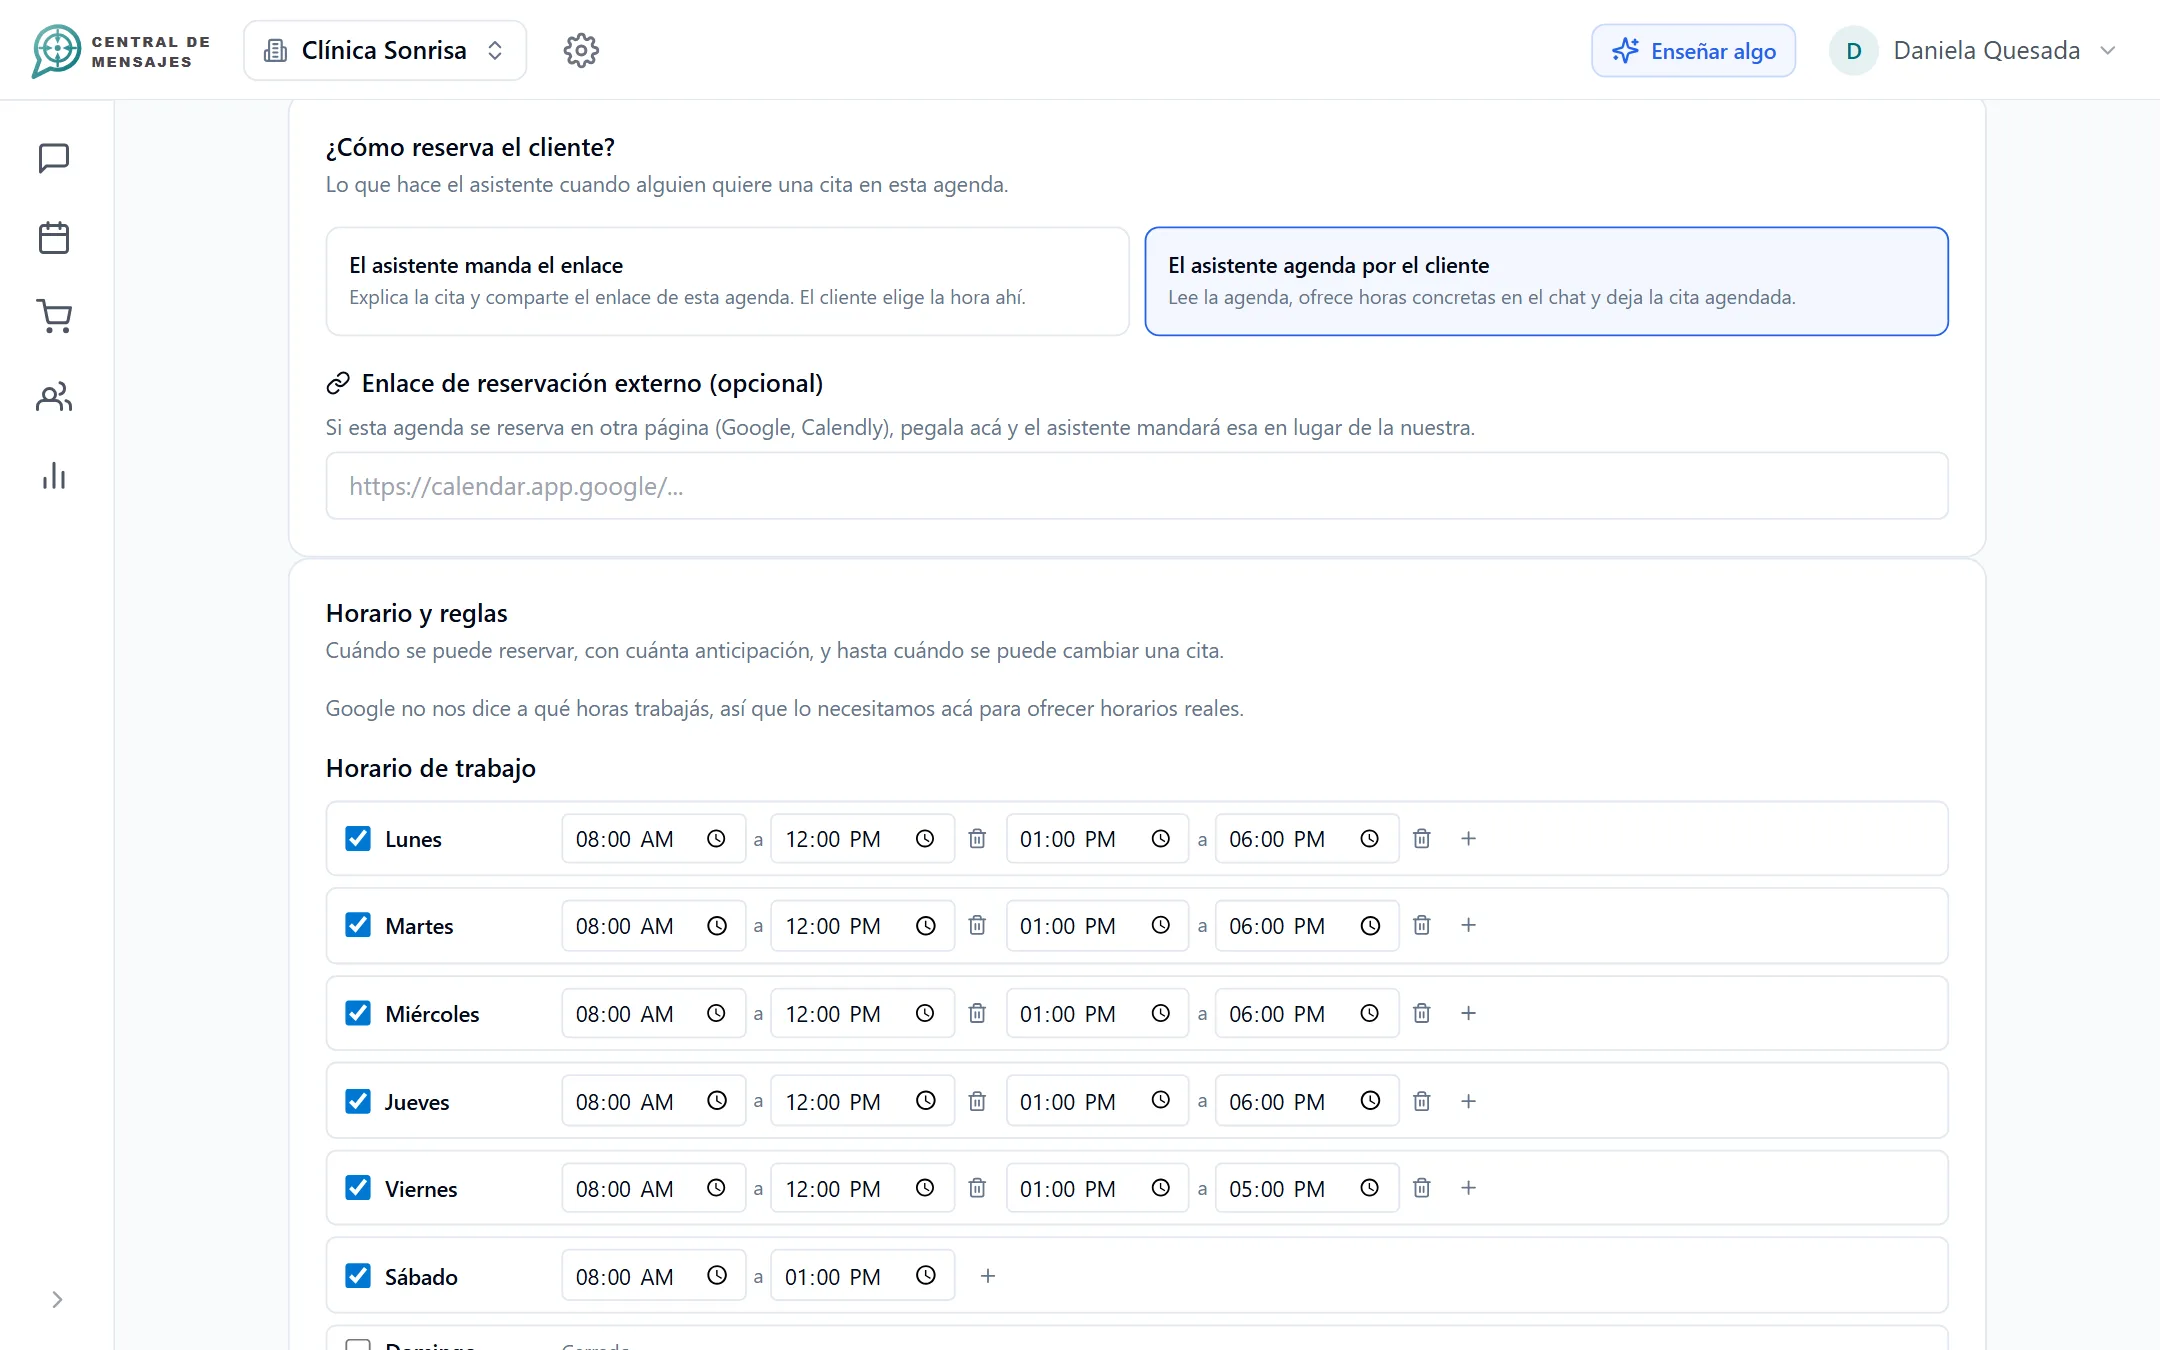Select El asistente manda el enlace option

(x=727, y=281)
